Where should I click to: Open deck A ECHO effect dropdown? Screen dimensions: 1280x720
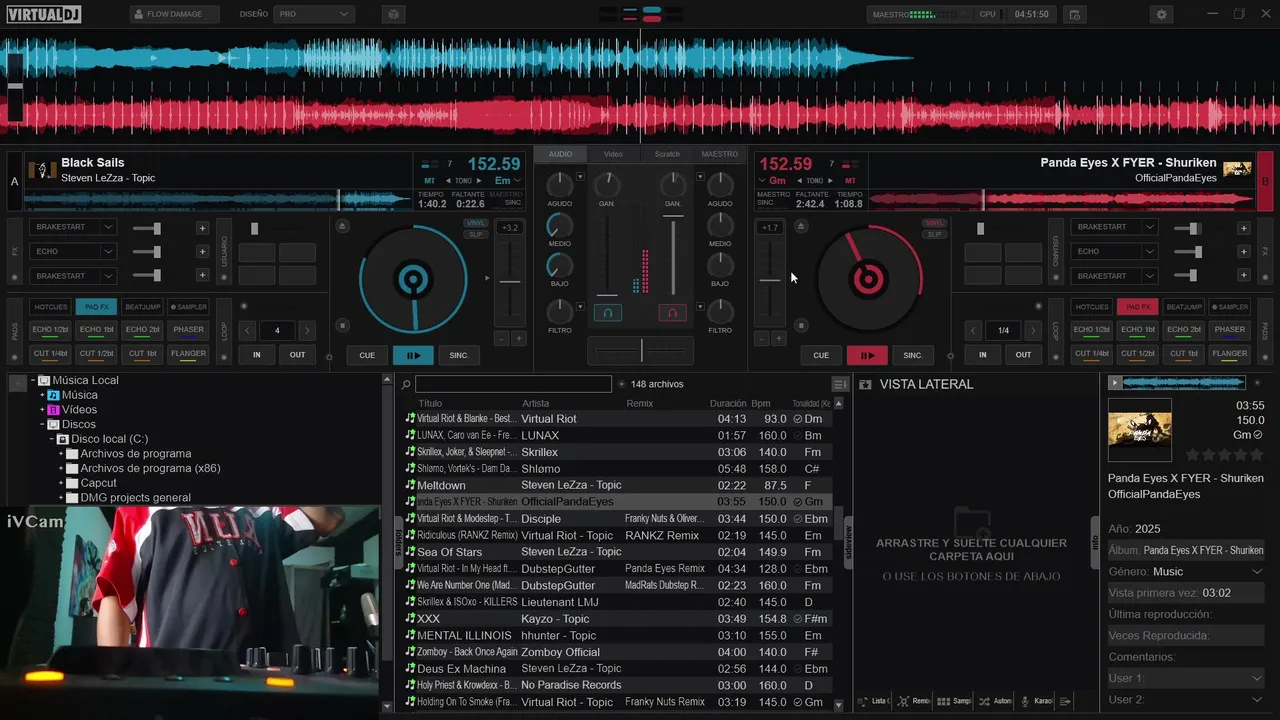pyautogui.click(x=75, y=252)
